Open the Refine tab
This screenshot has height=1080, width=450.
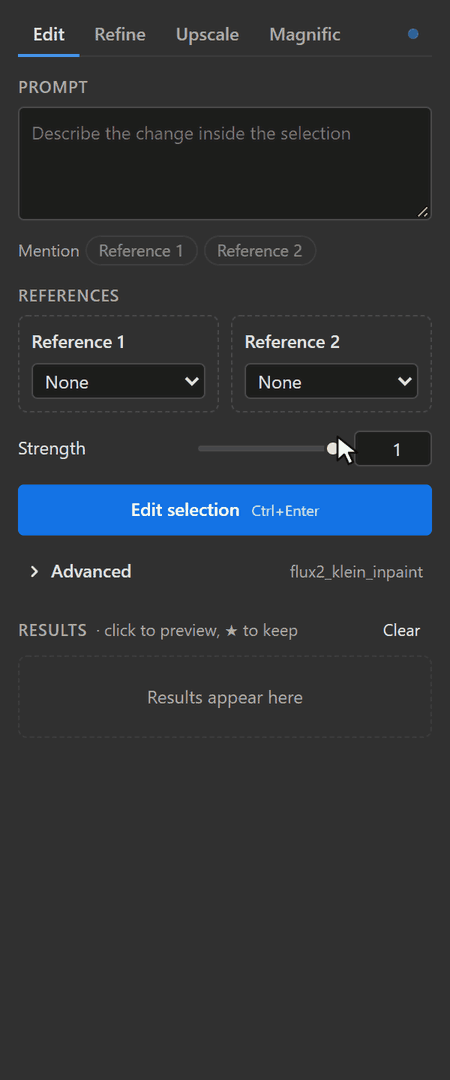click(120, 34)
